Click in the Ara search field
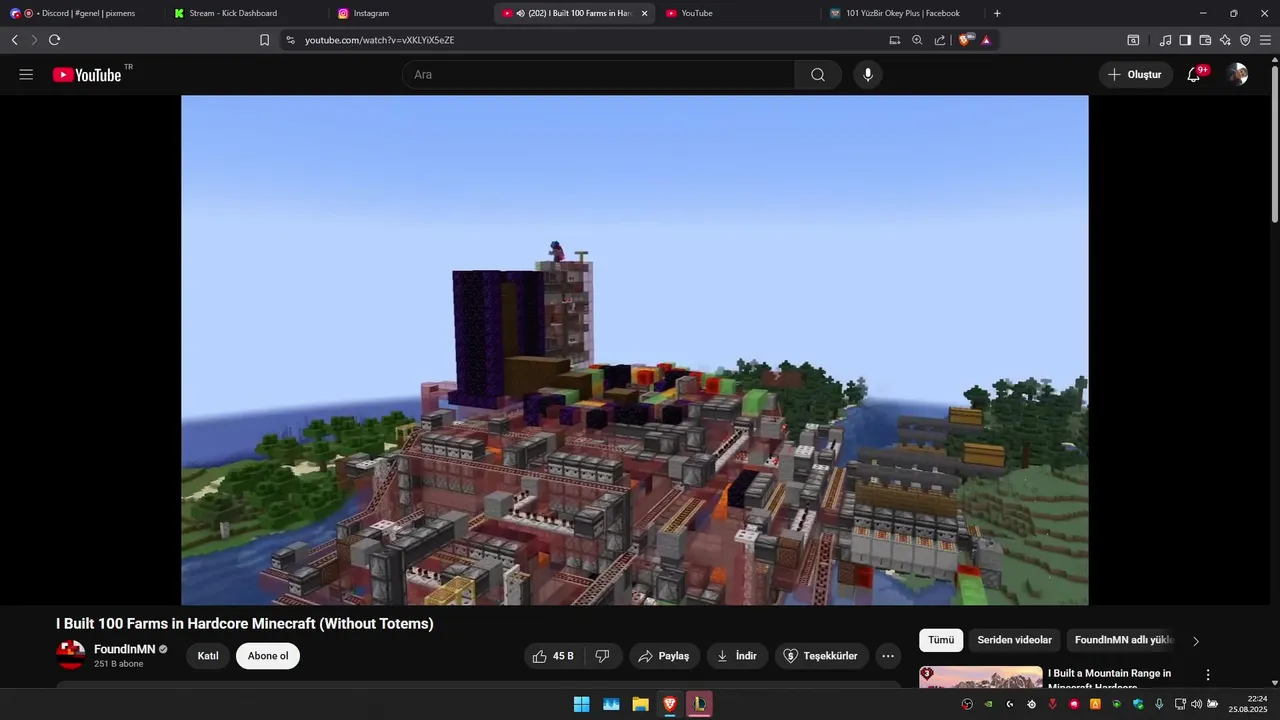The width and height of the screenshot is (1280, 720). pos(598,75)
